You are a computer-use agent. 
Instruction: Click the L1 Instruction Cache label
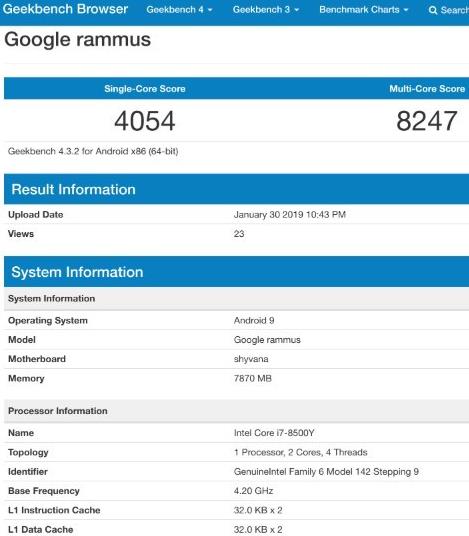(54, 510)
